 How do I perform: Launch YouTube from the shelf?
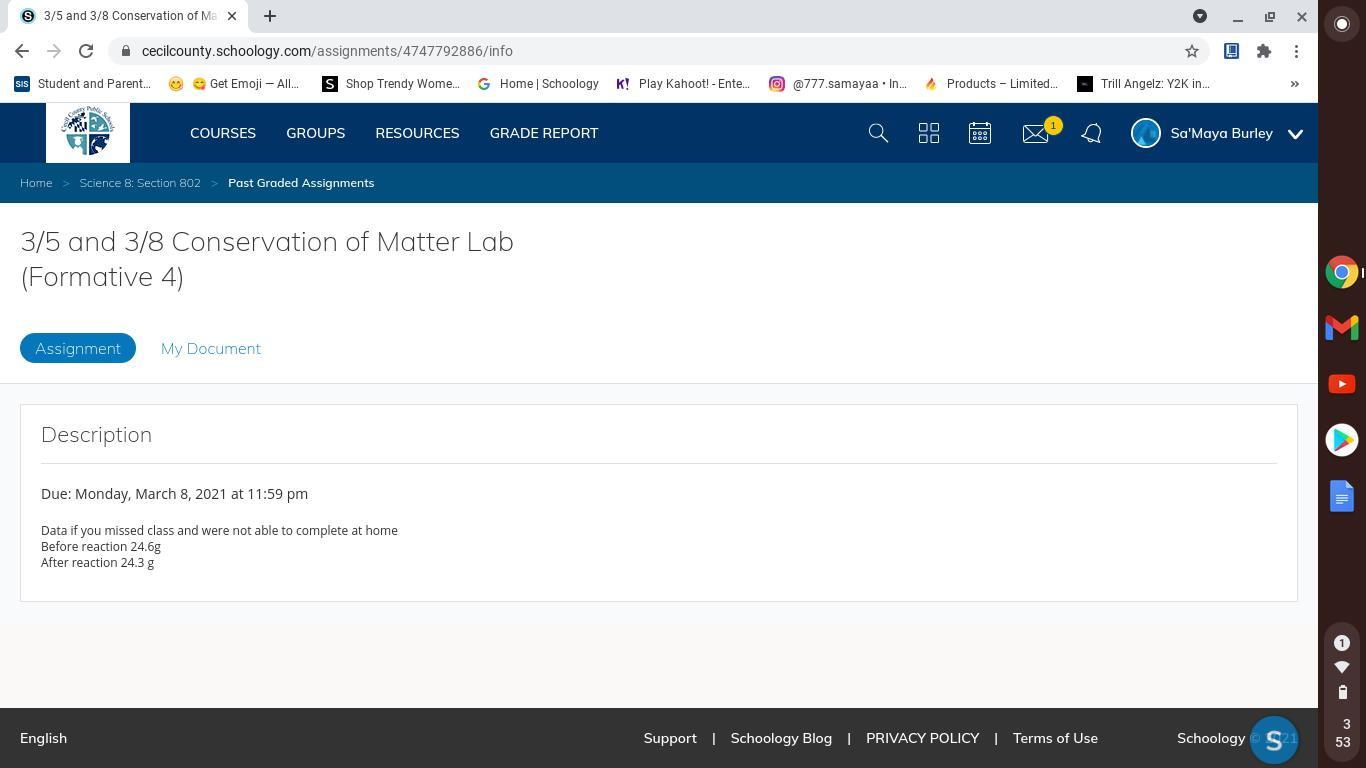tap(1342, 384)
